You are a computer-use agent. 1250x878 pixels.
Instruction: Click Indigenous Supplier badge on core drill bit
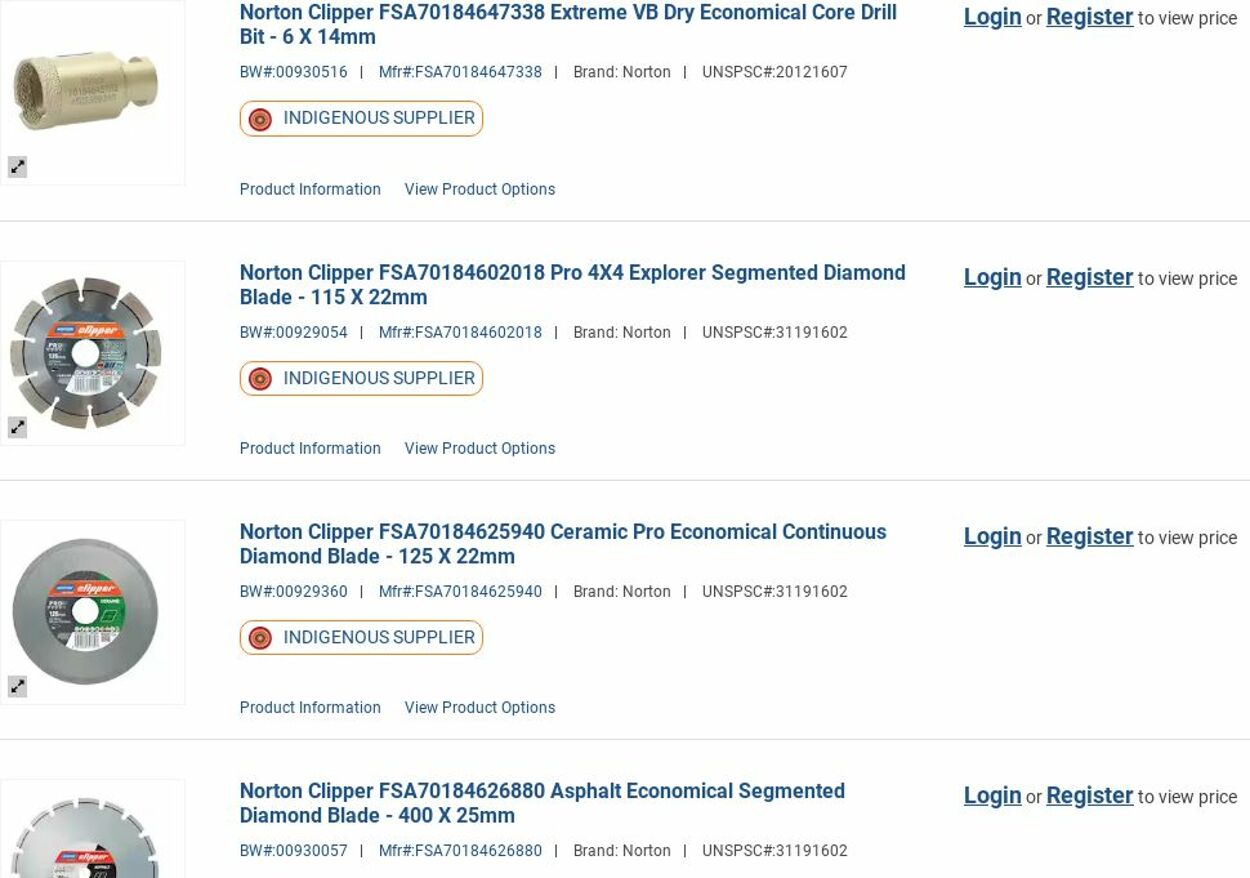(361, 119)
